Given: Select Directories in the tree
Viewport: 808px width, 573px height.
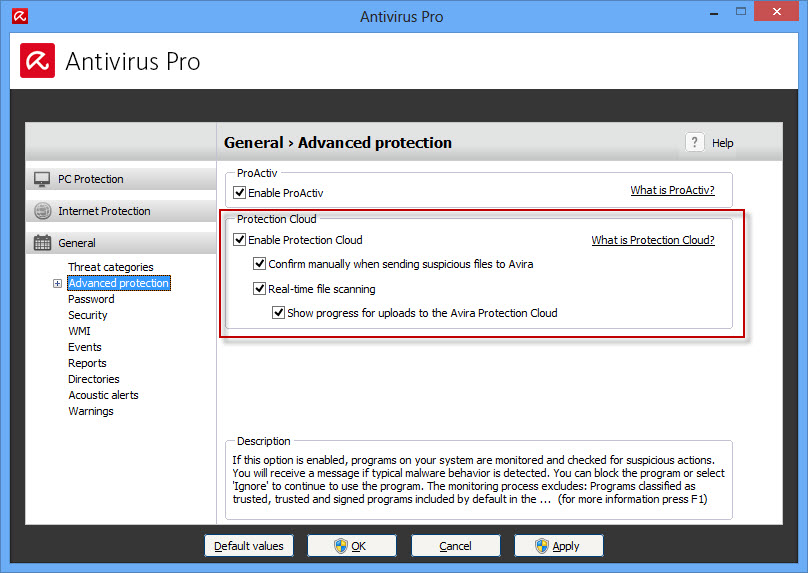Looking at the screenshot, I should coord(94,379).
